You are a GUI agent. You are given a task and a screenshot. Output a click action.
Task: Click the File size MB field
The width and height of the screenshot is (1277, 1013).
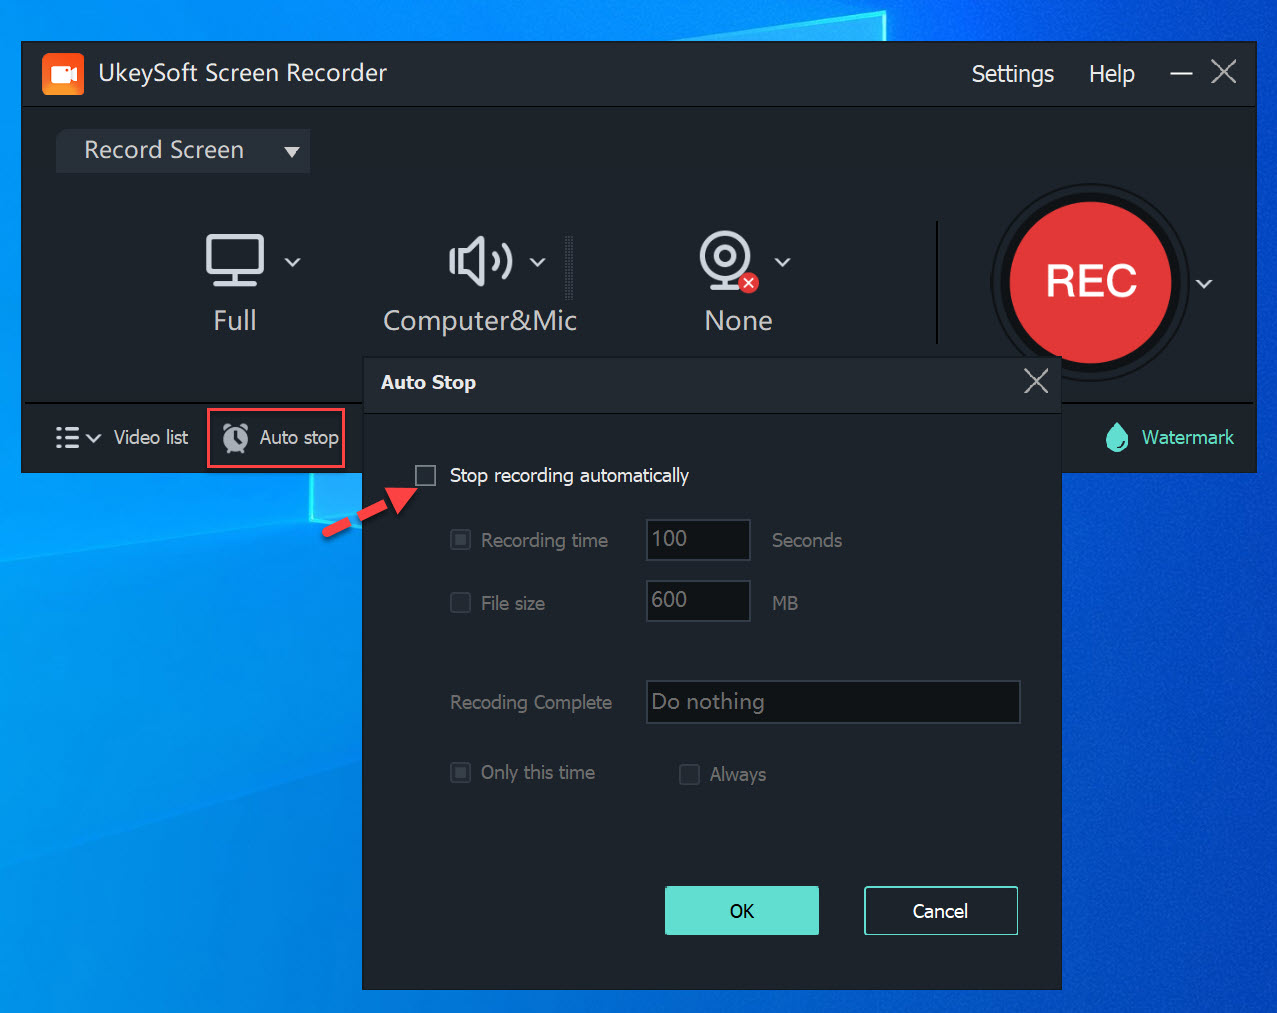(x=698, y=601)
